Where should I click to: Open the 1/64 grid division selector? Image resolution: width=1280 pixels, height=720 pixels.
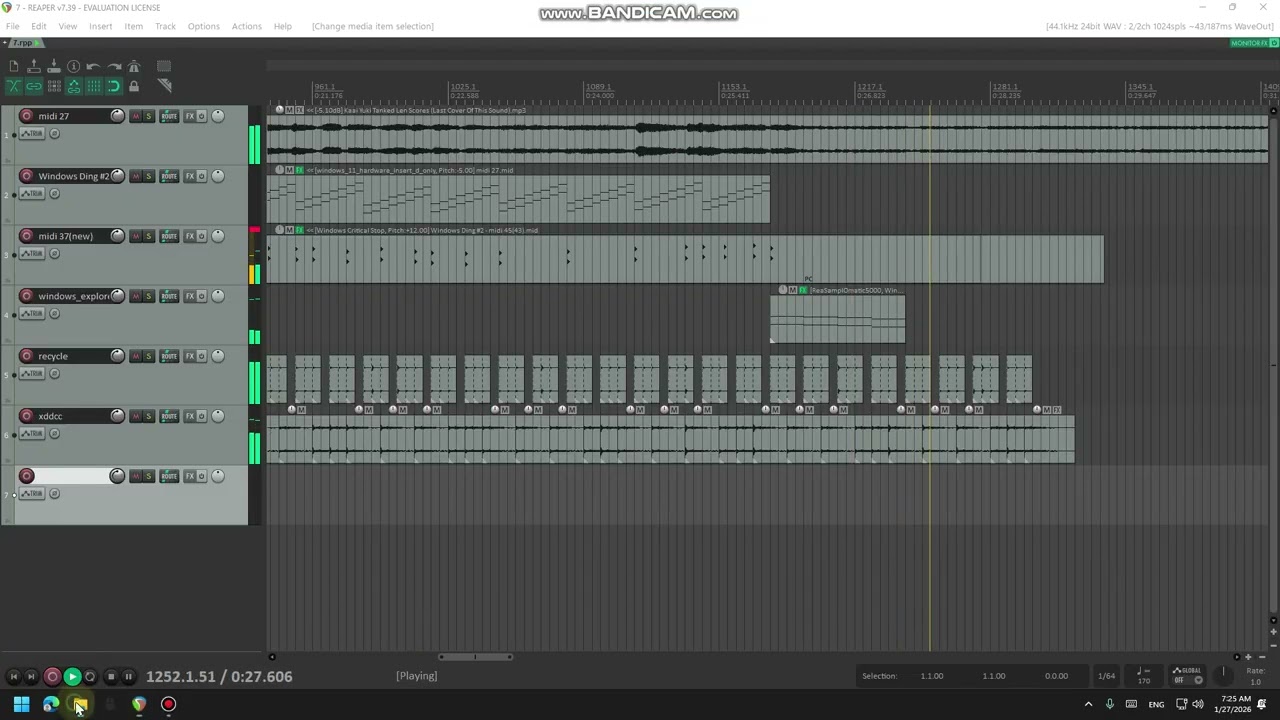[1107, 676]
